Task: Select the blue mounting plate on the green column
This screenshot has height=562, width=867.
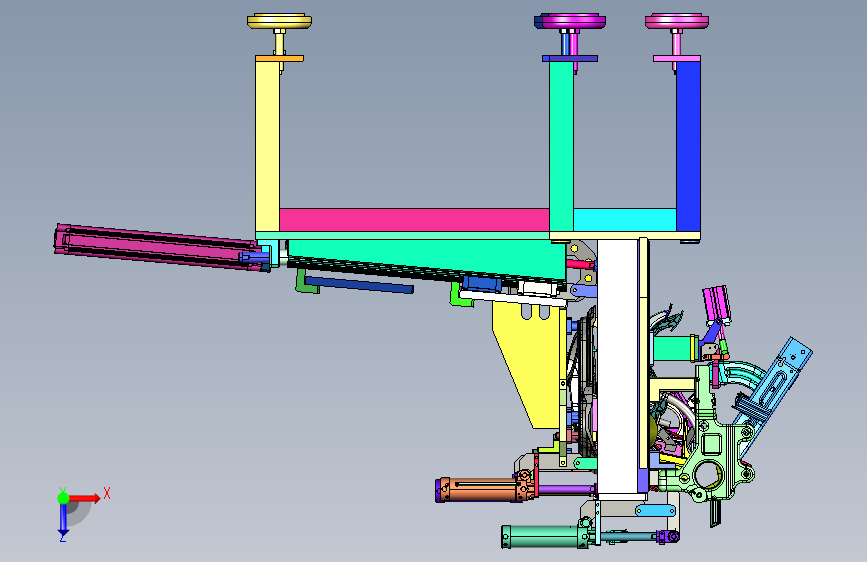Action: 570,58
